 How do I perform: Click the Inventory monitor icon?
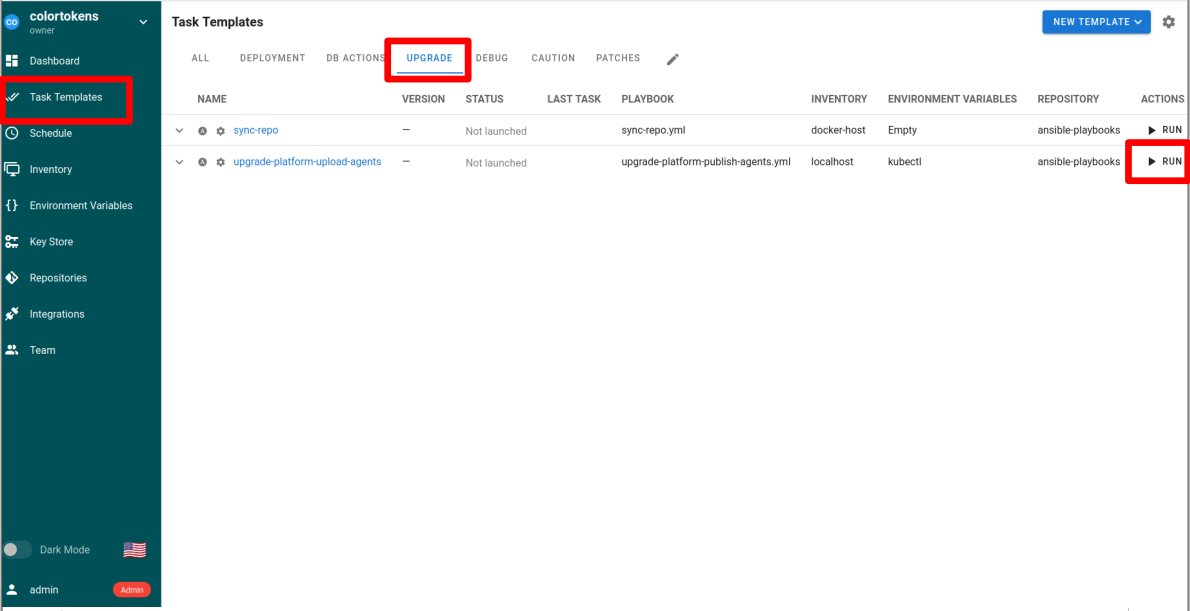pyautogui.click(x=12, y=169)
